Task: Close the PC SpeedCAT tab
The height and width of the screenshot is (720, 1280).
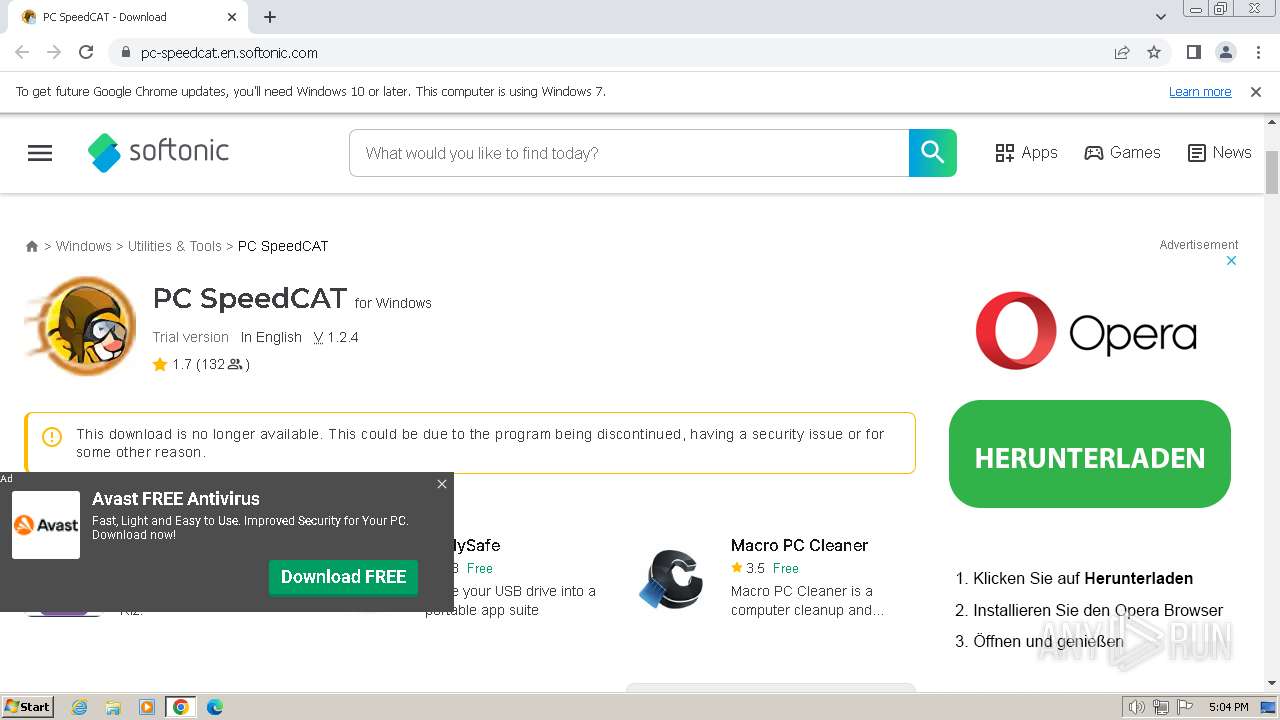Action: click(x=232, y=17)
